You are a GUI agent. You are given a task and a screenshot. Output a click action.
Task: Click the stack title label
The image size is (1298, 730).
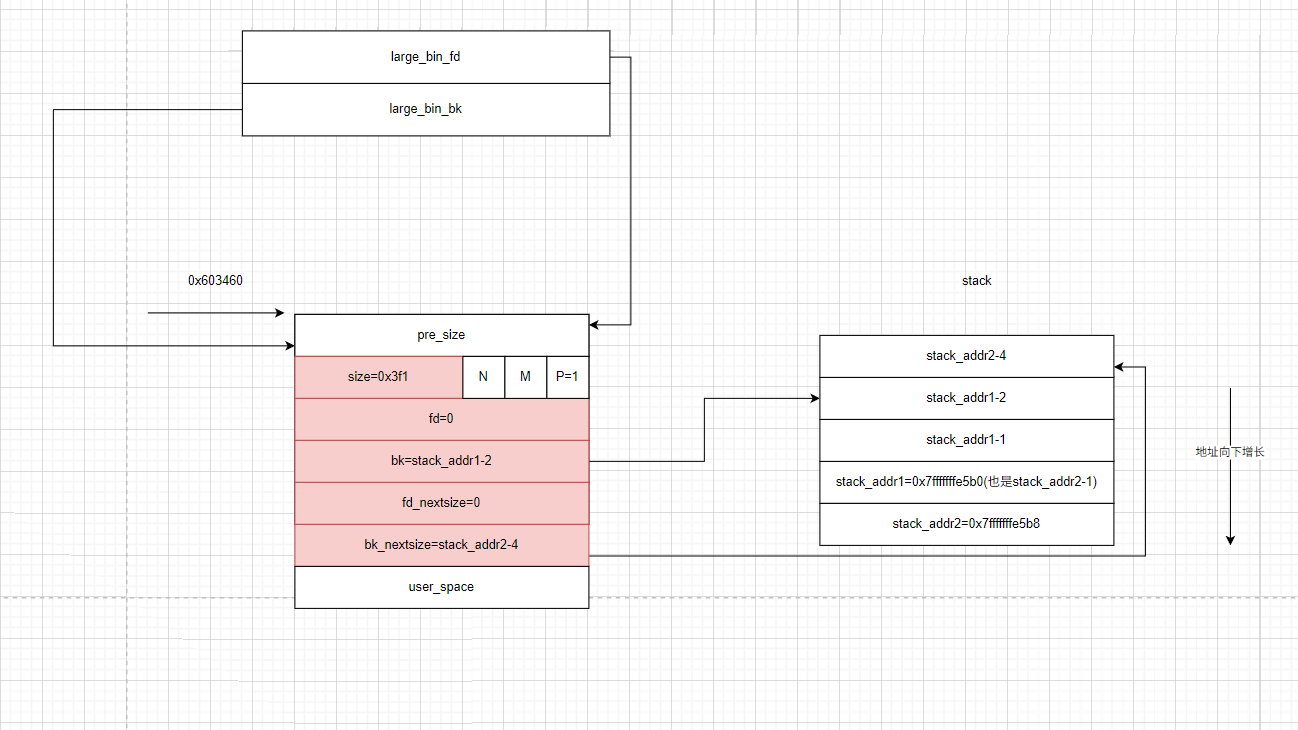(x=976, y=281)
